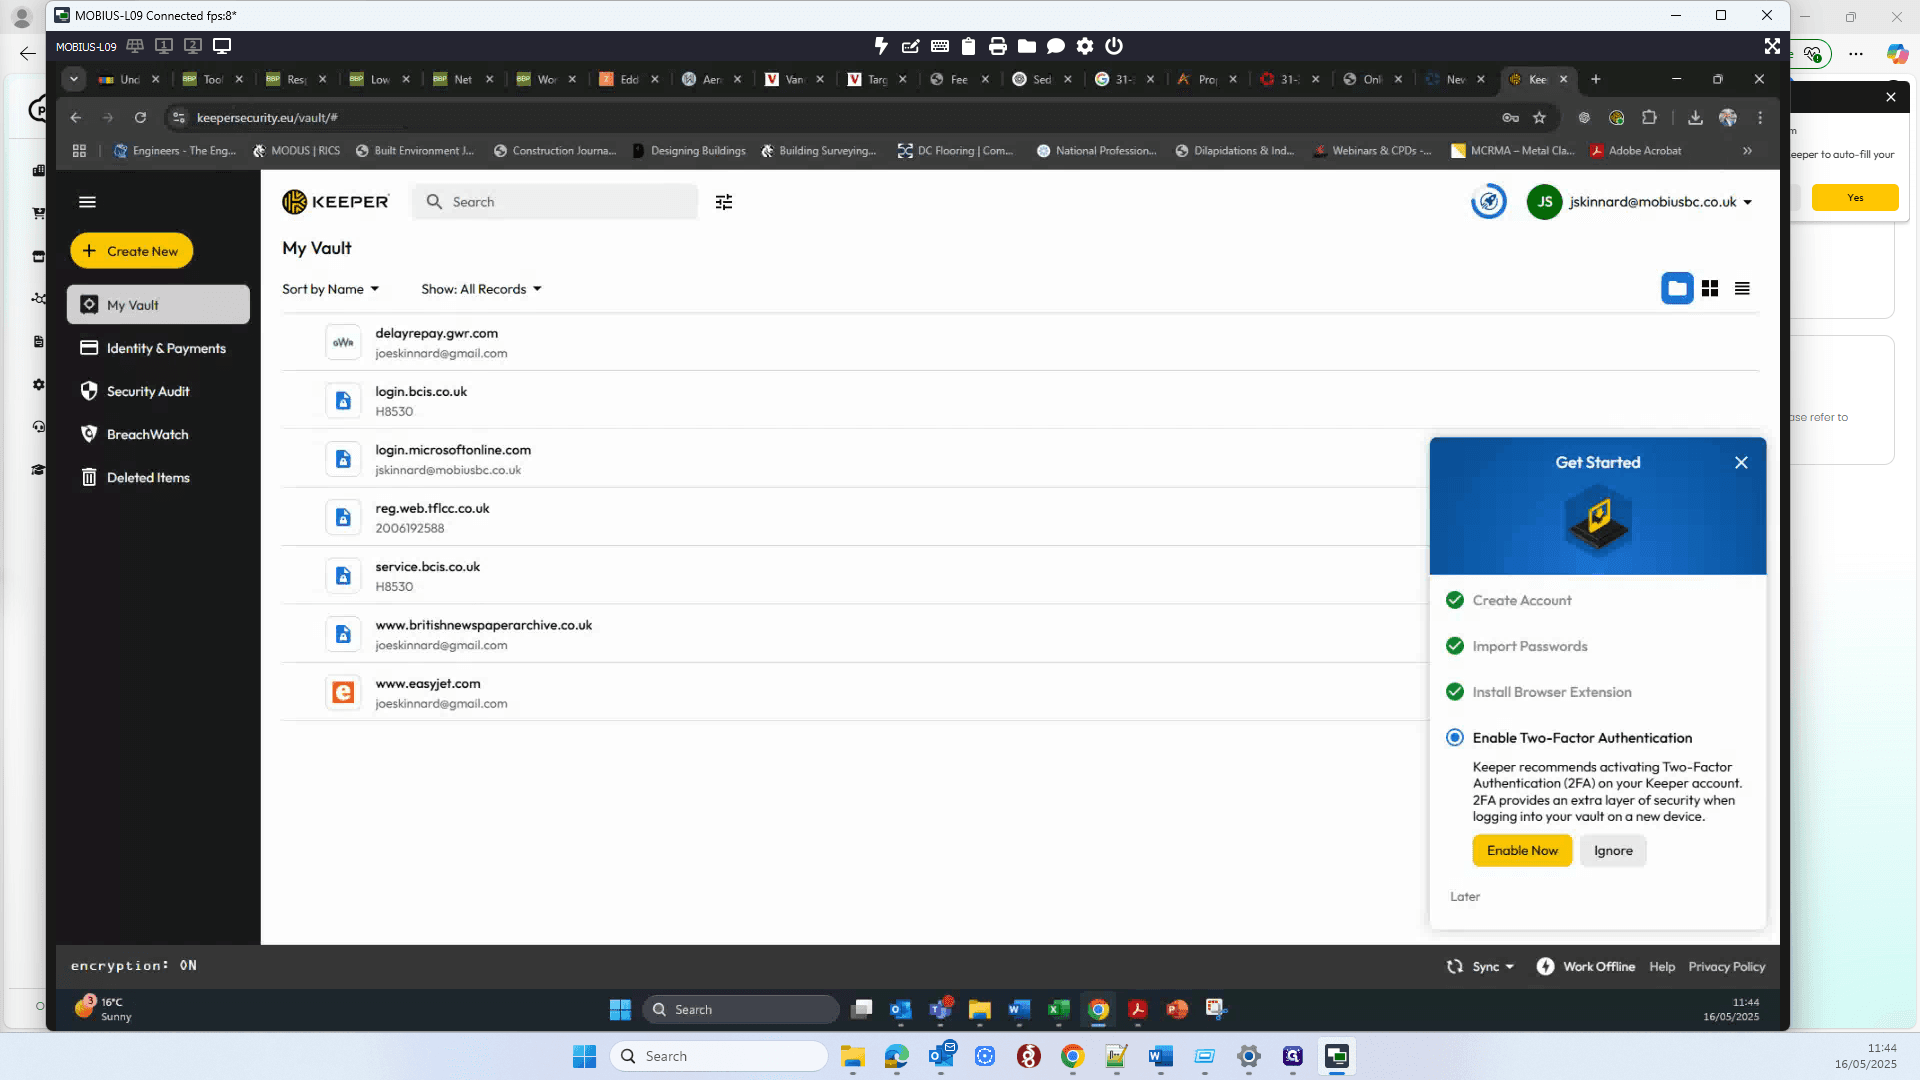Open remote session settings gear
Screen dimensions: 1920x1080
pos(1085,46)
